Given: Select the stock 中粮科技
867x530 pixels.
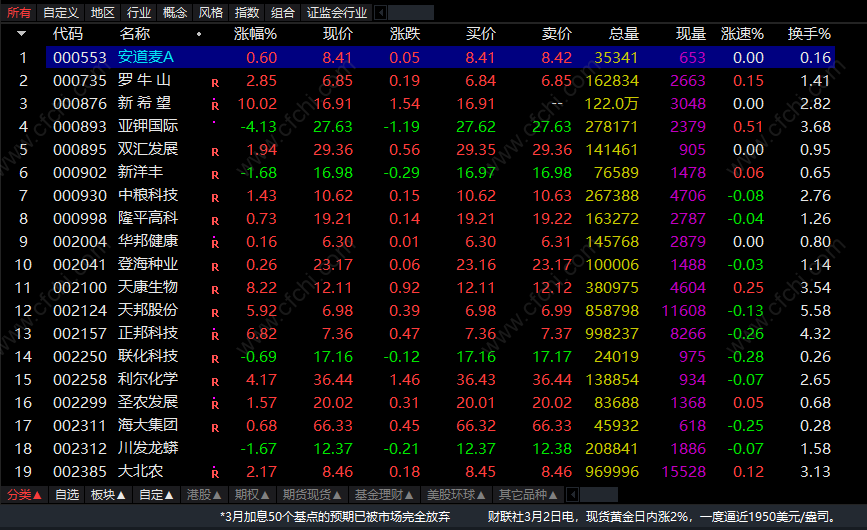Looking at the screenshot, I should point(148,195).
